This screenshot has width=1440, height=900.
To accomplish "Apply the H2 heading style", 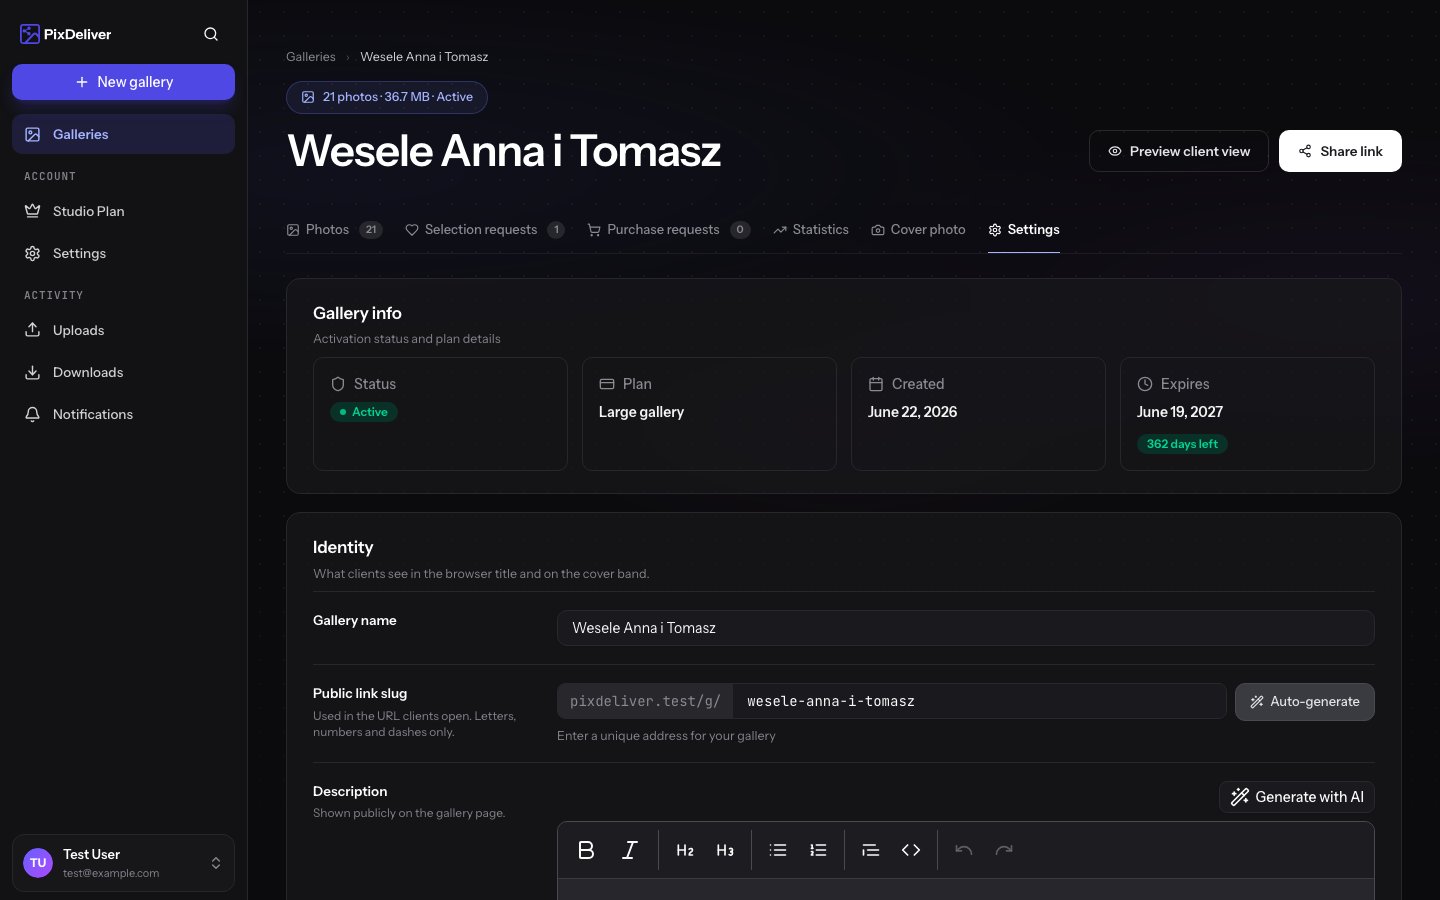I will (x=685, y=850).
